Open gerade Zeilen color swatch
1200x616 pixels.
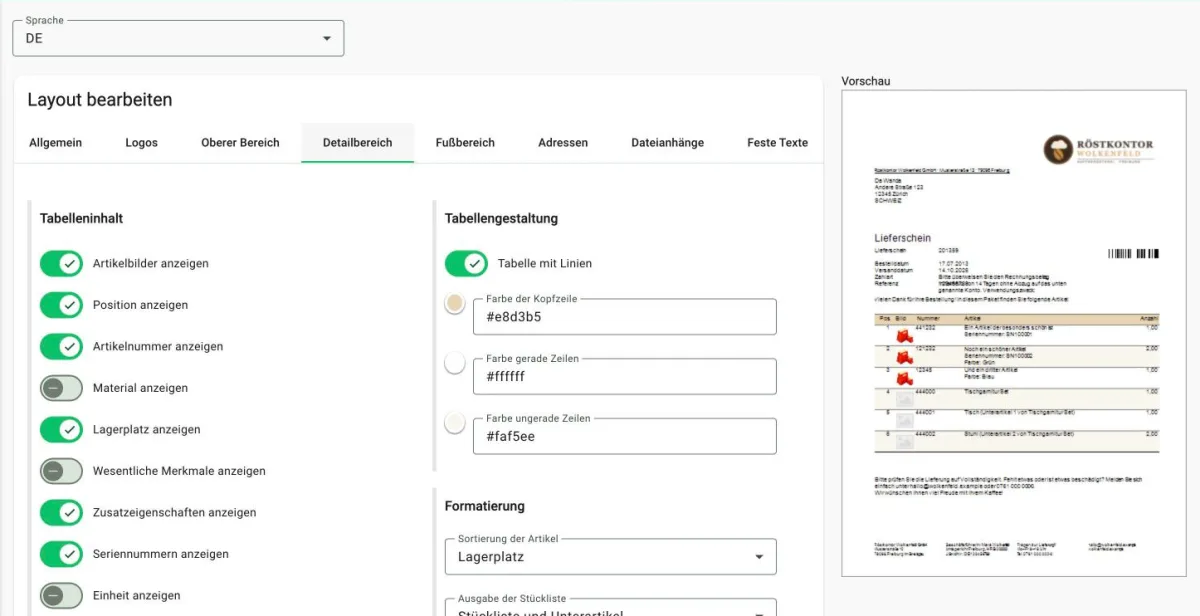click(x=455, y=363)
